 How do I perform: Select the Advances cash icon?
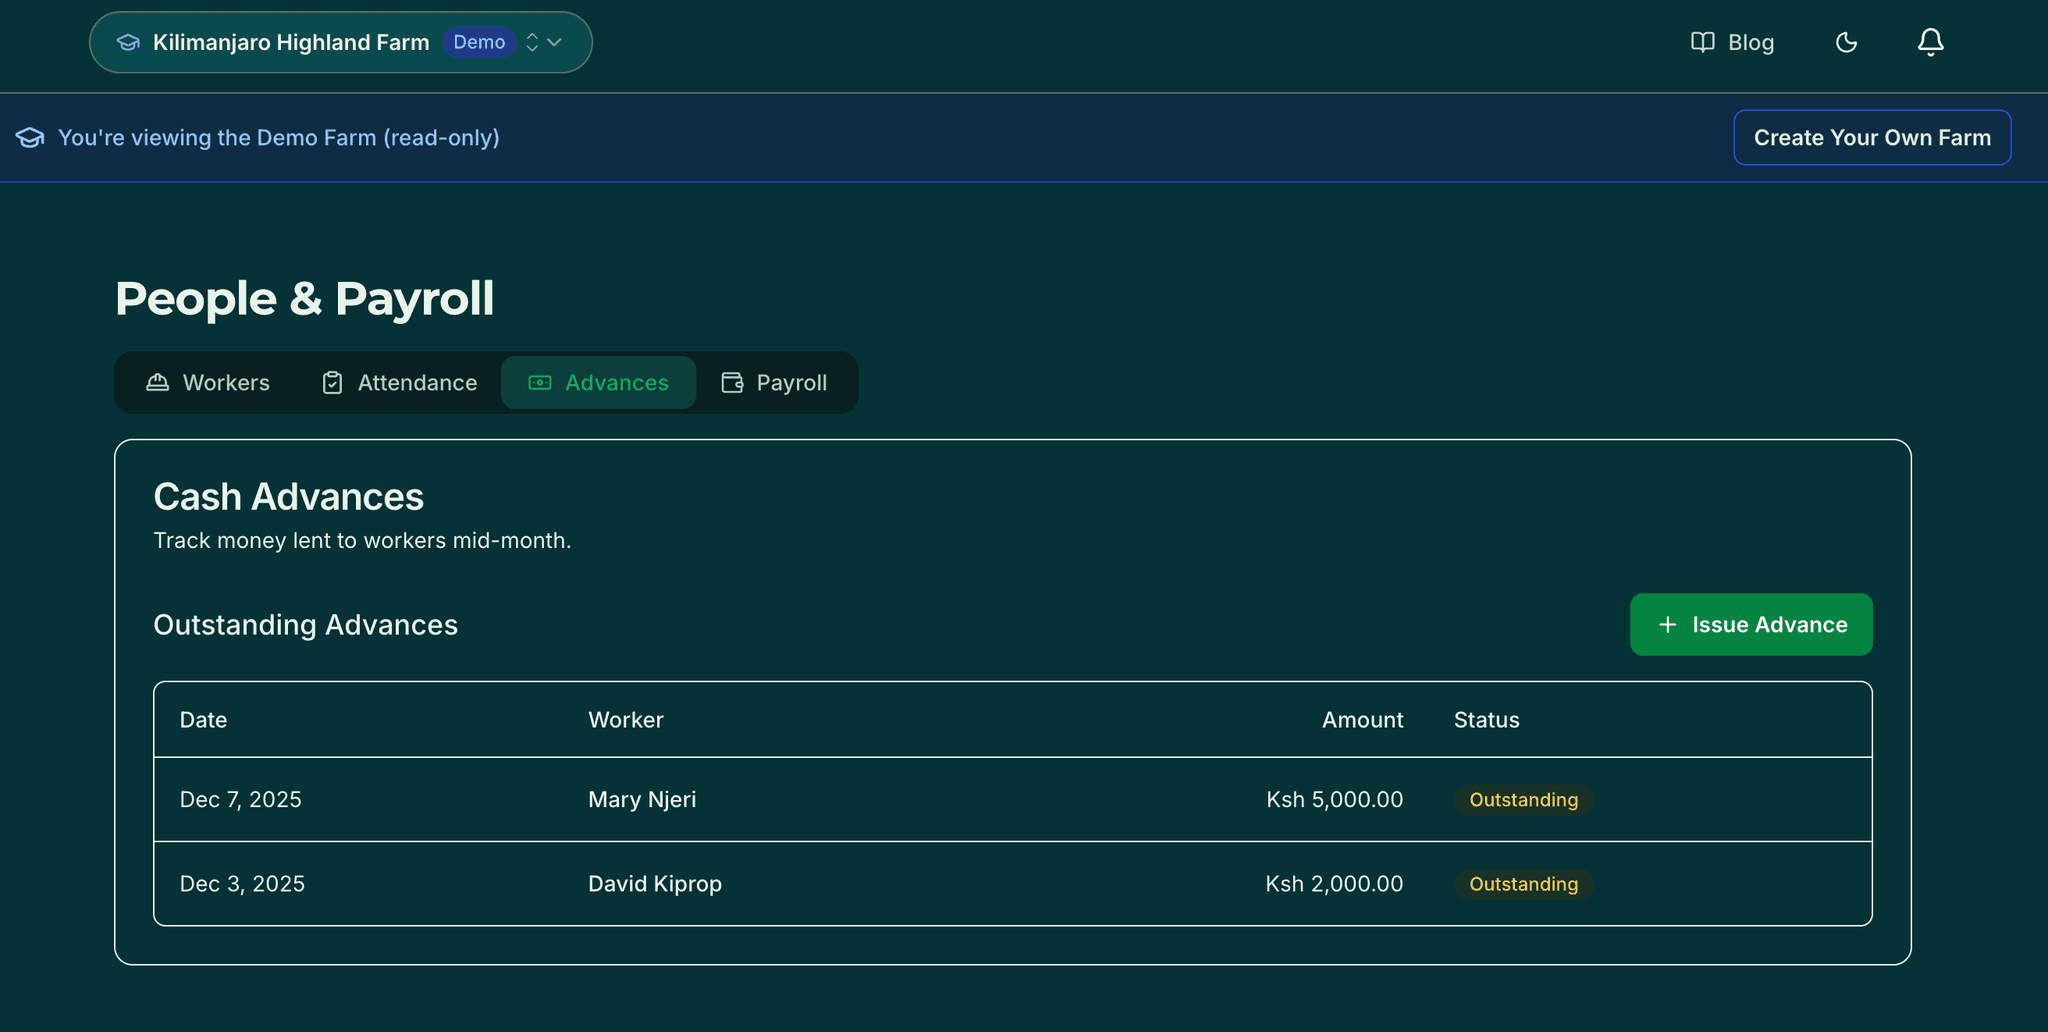coord(540,382)
